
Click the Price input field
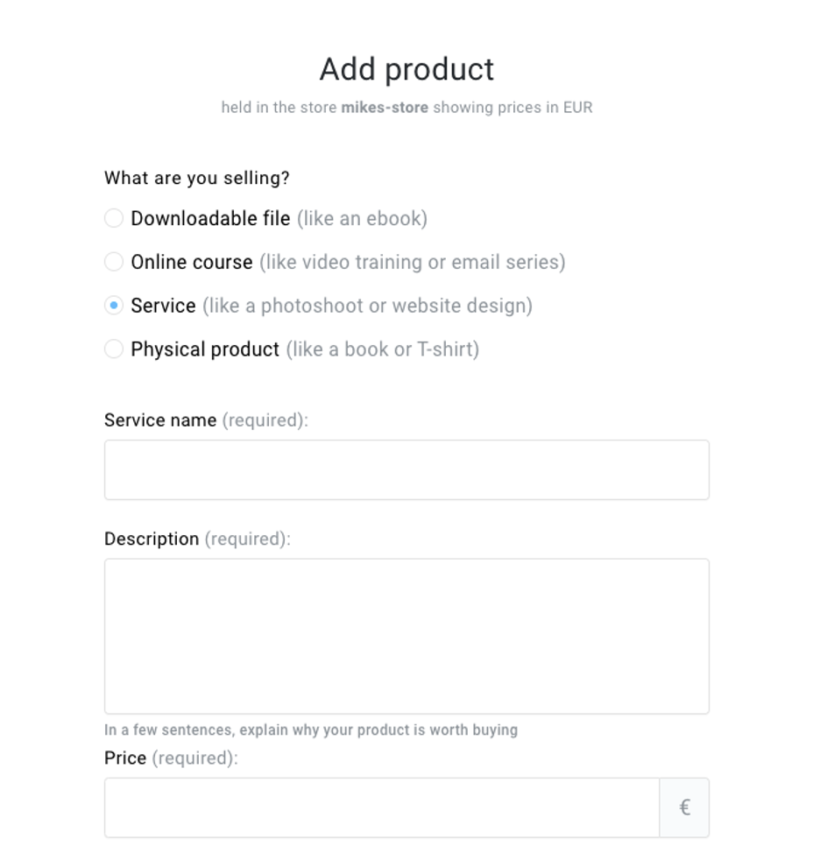click(380, 807)
